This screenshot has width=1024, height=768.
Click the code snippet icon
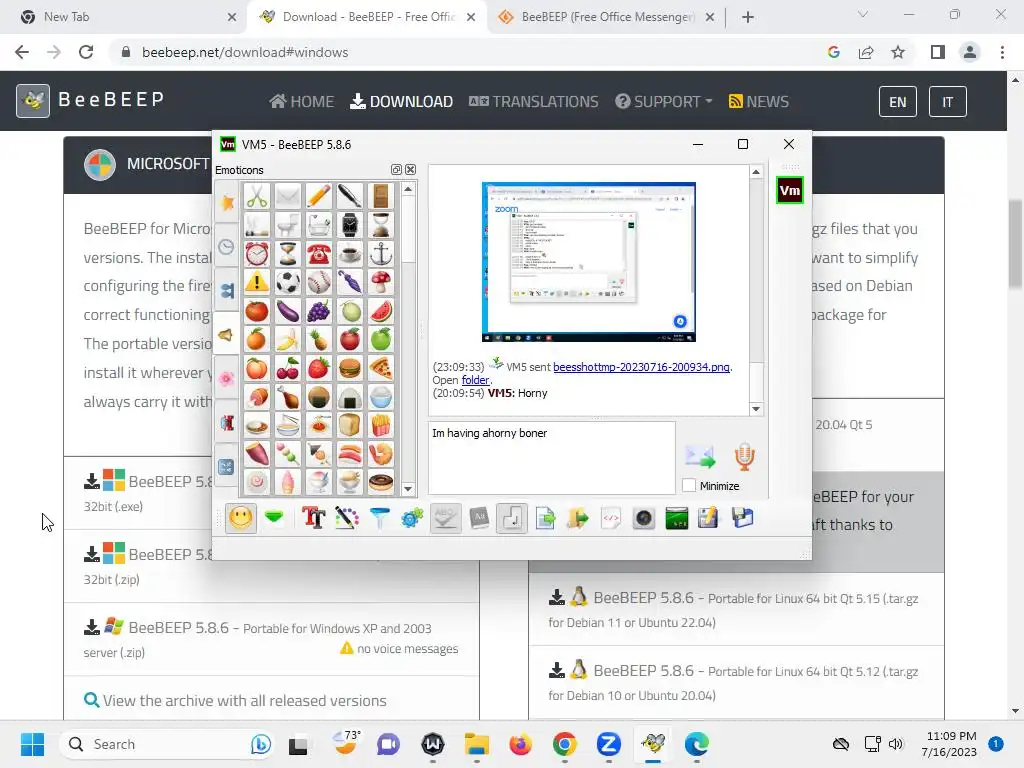pyautogui.click(x=611, y=519)
